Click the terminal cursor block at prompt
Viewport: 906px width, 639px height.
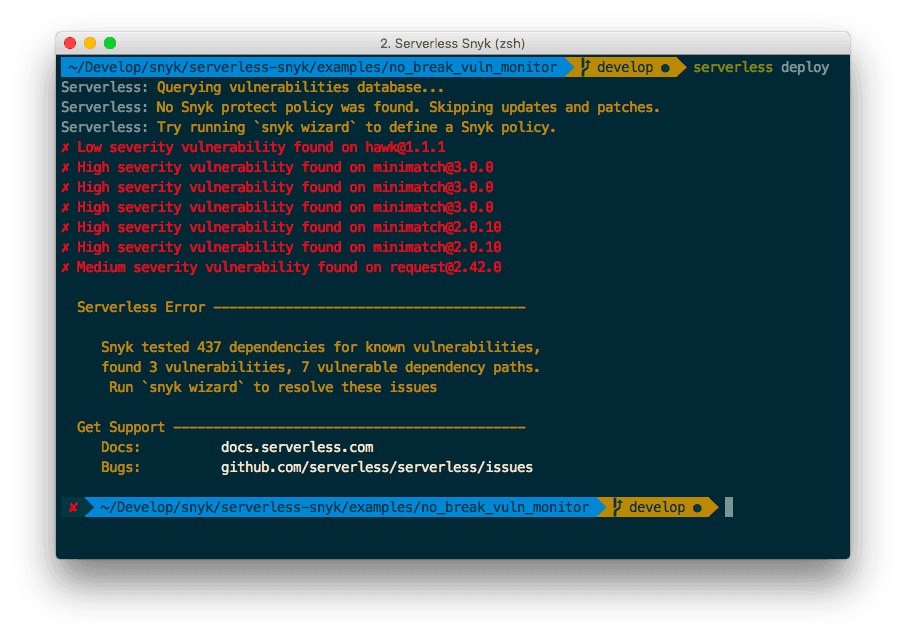[x=729, y=507]
